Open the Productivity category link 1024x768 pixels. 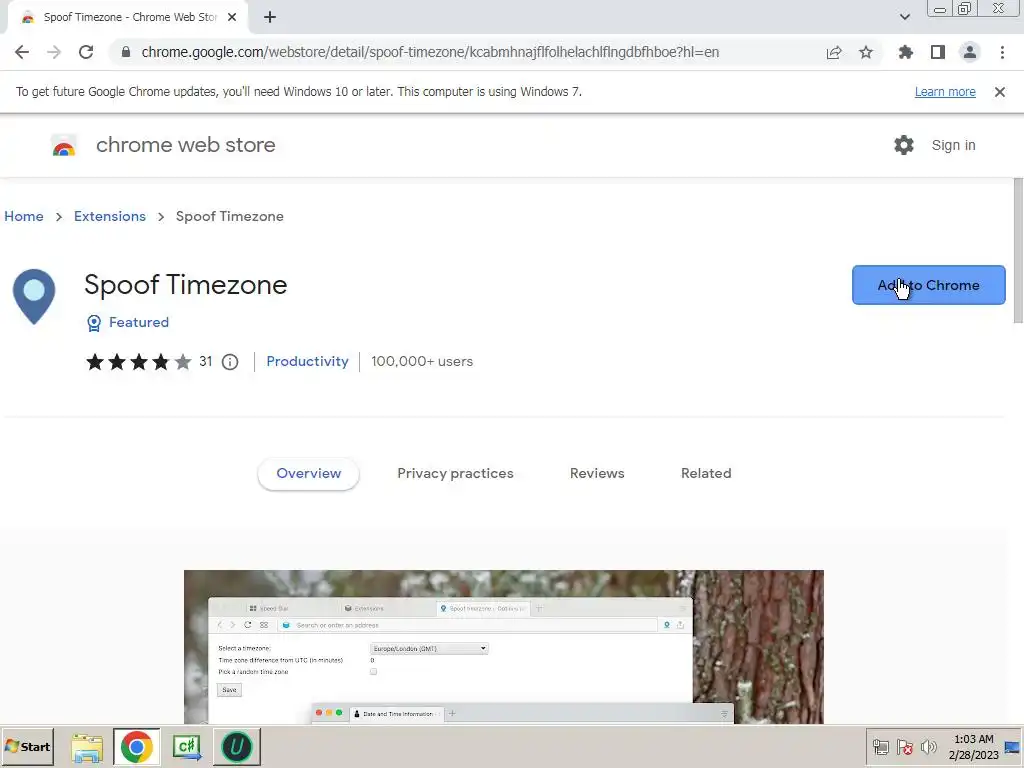[x=307, y=361]
